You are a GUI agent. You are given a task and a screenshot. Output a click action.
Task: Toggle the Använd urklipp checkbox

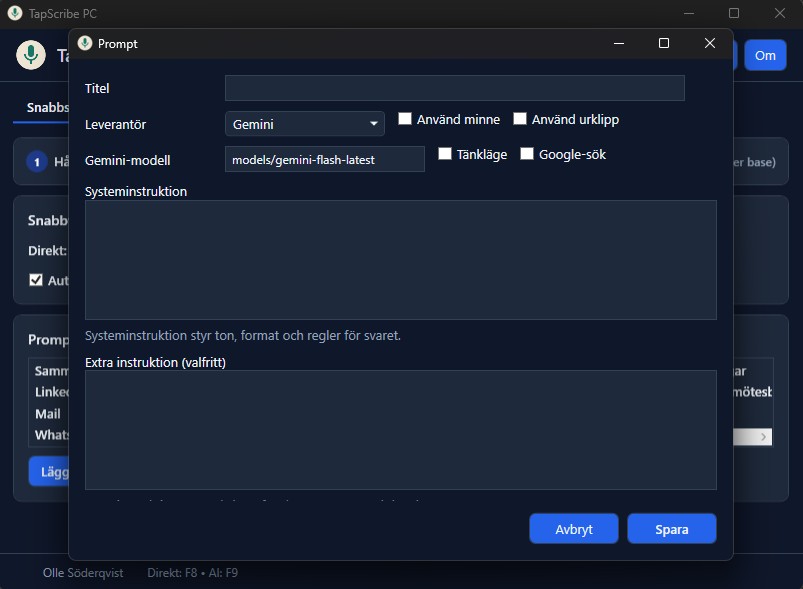point(520,119)
